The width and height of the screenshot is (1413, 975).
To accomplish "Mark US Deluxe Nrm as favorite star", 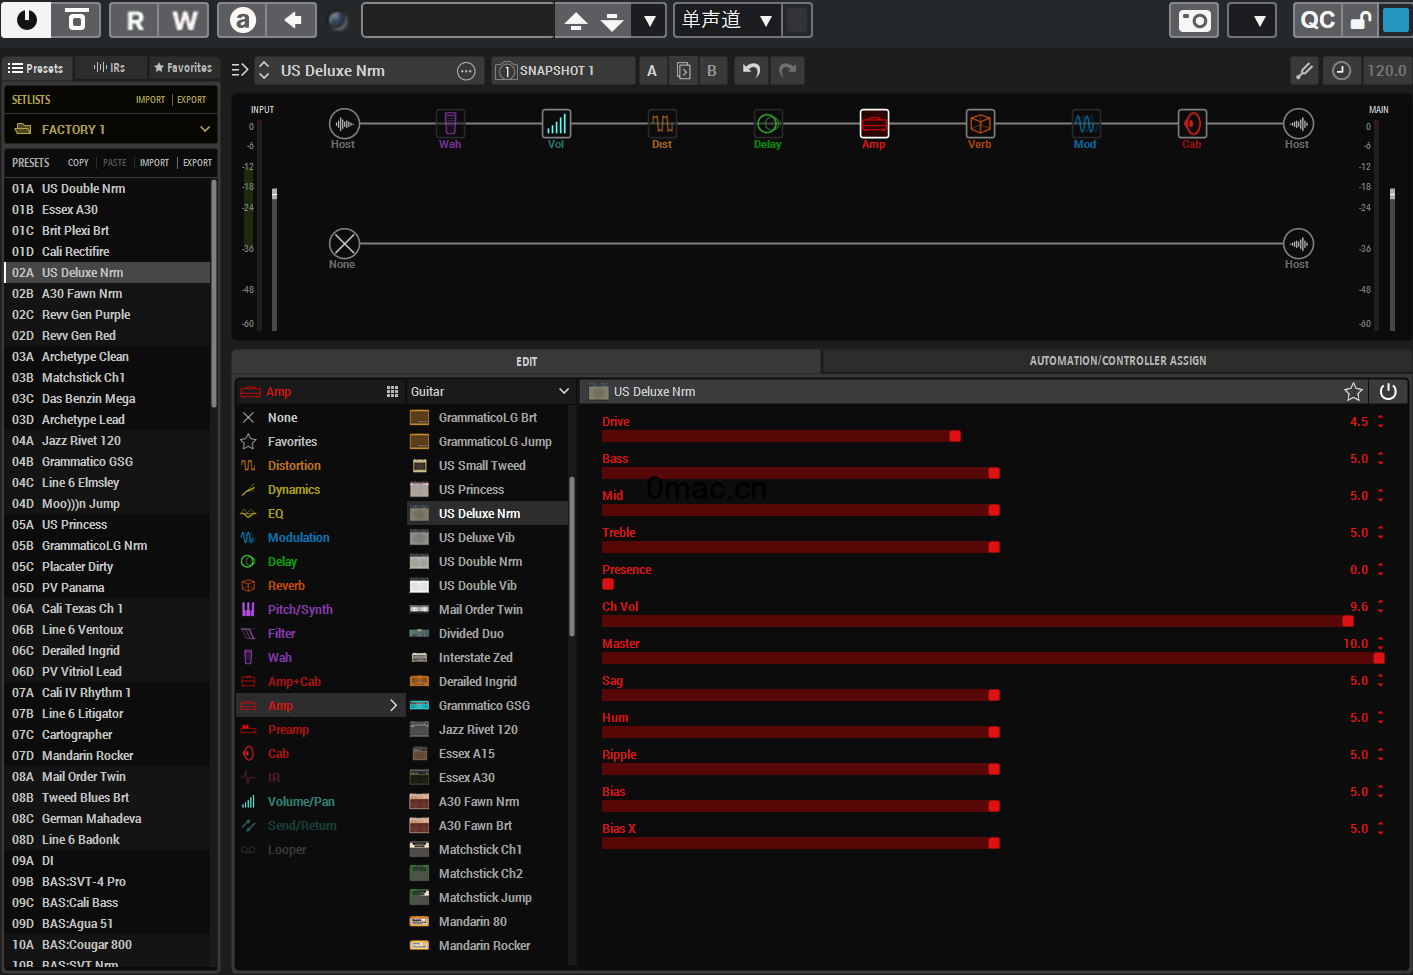I will pos(1353,392).
